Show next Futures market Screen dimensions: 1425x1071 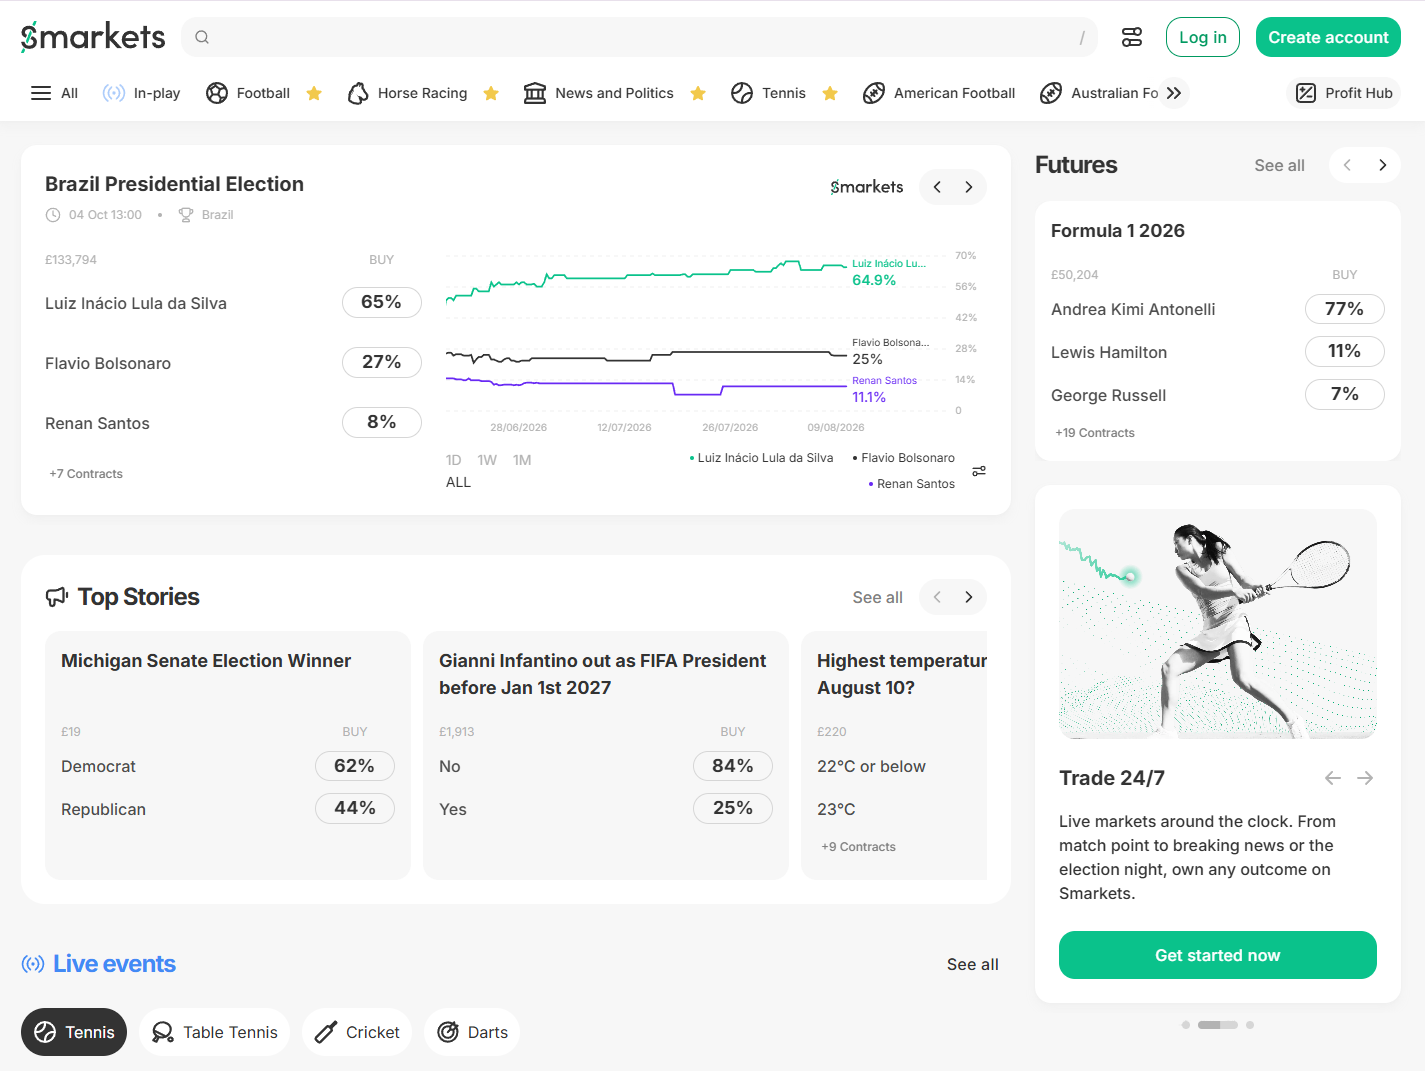(x=1382, y=165)
